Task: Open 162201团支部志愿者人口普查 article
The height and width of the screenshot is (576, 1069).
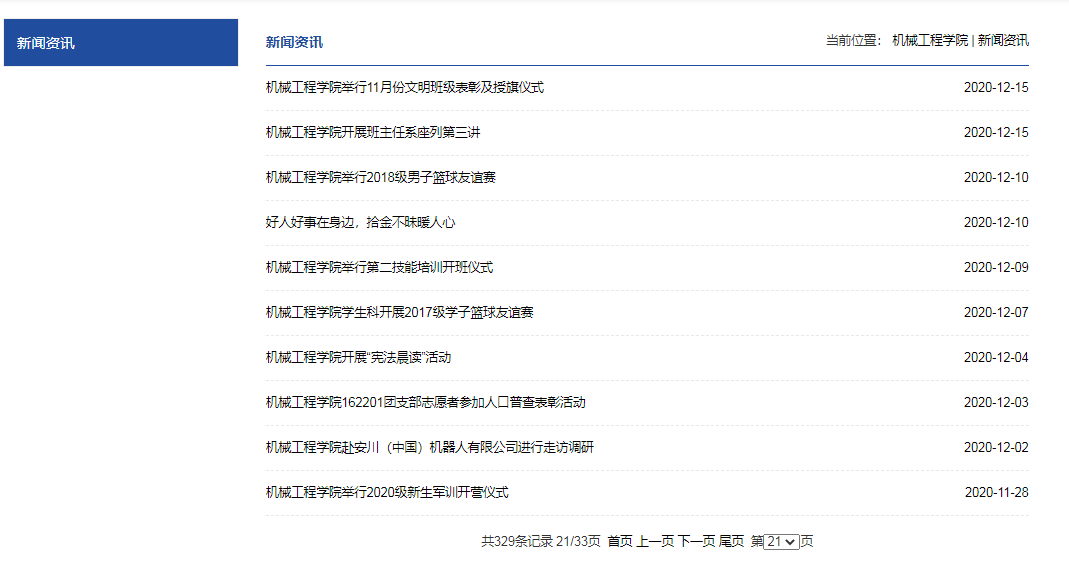Action: pos(425,403)
